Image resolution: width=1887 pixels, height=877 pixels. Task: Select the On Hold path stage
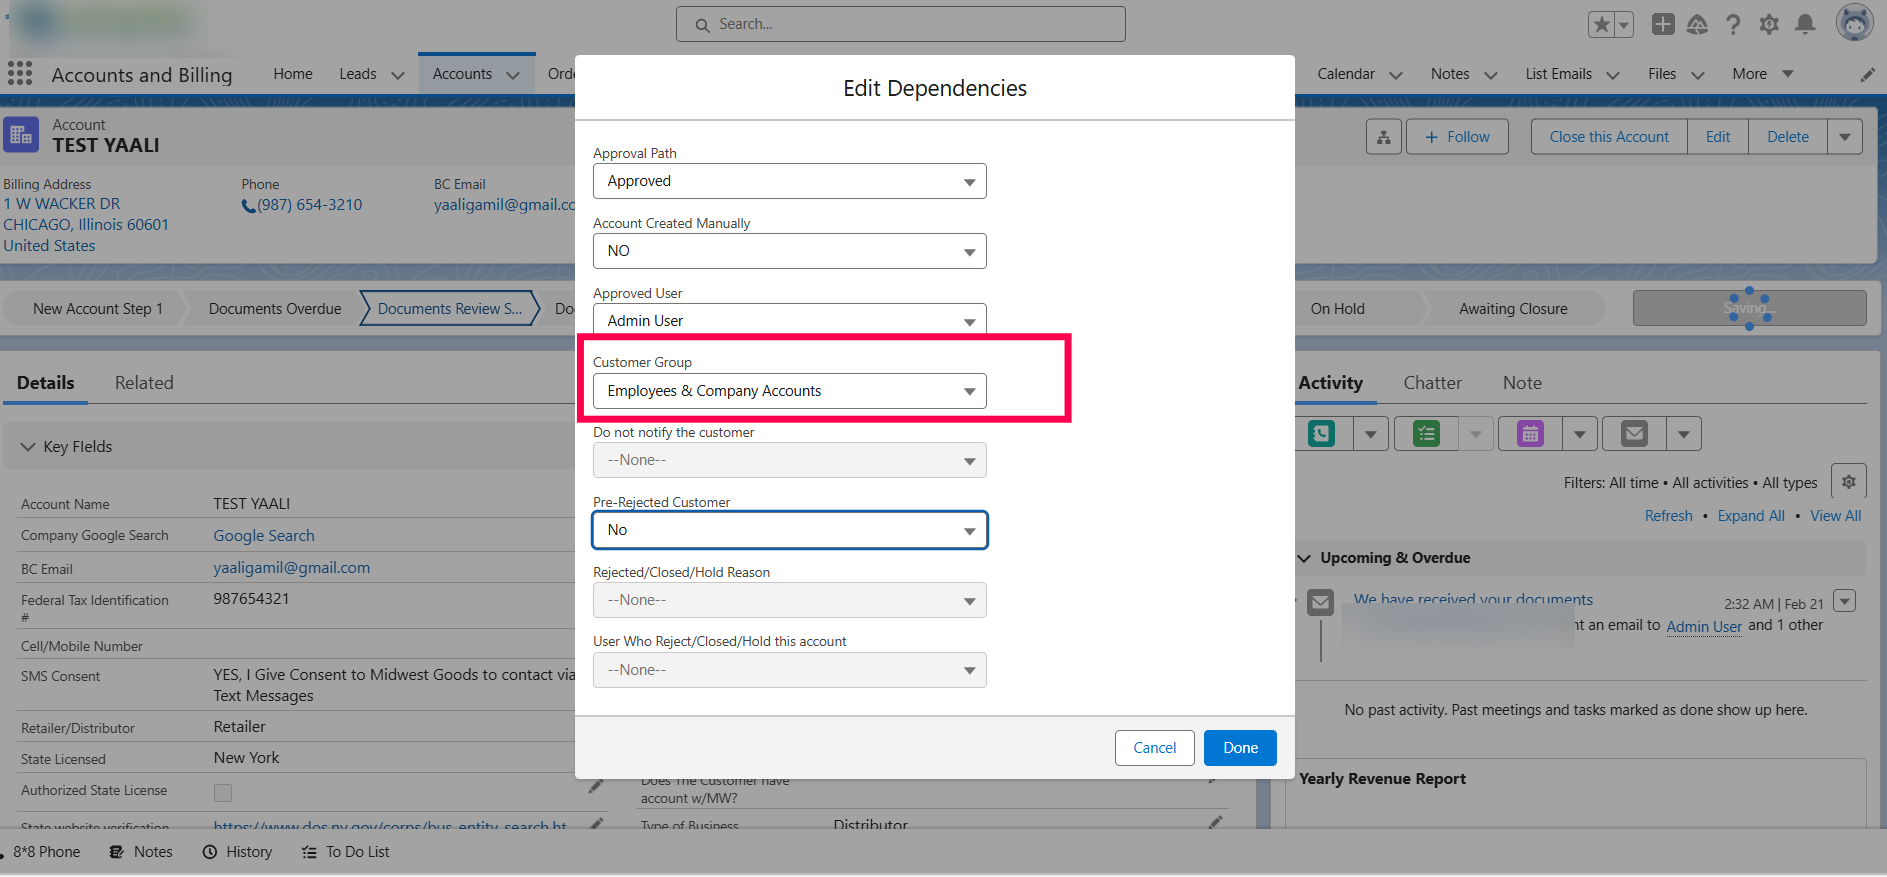coord(1338,309)
